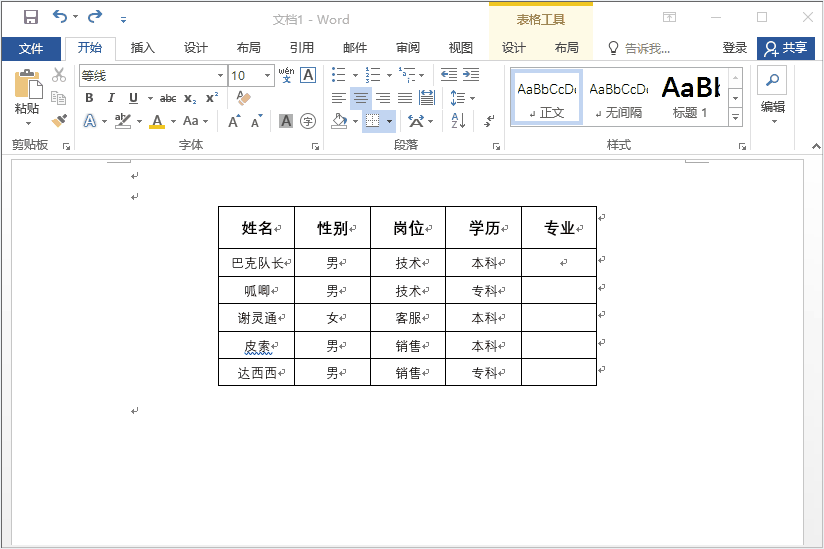Apply text highlight color
This screenshot has width=824, height=549.
pos(122,121)
